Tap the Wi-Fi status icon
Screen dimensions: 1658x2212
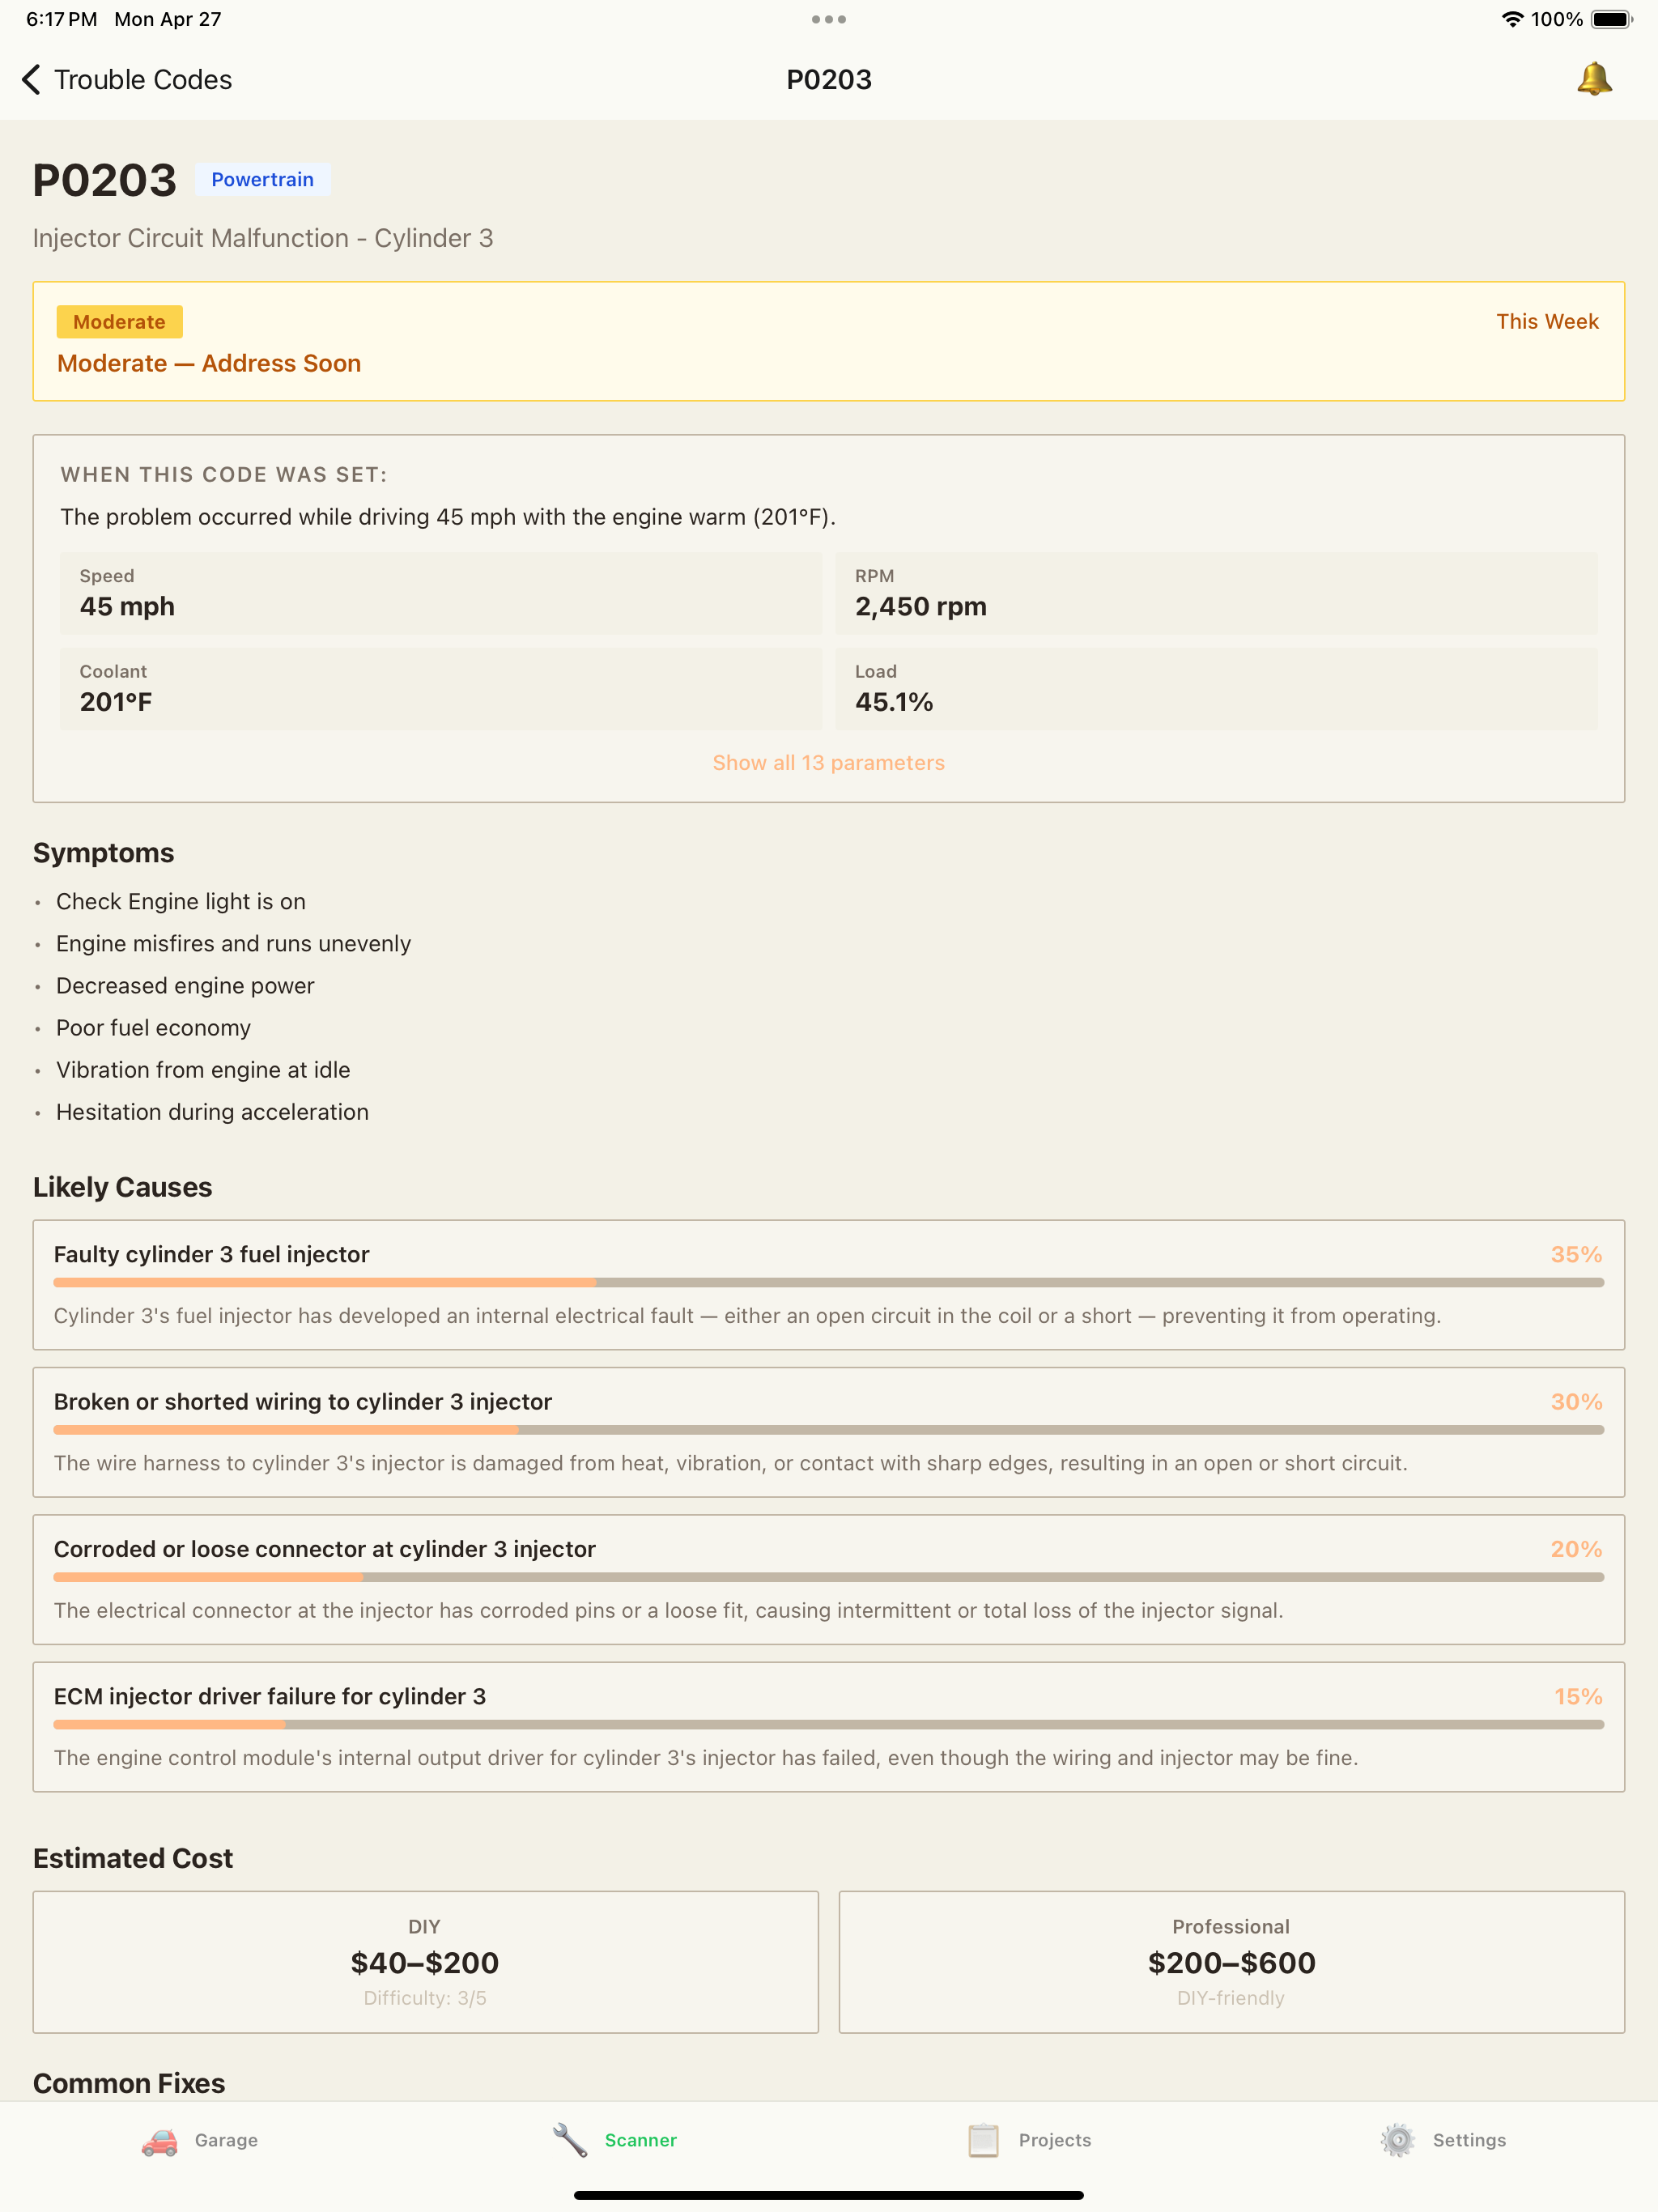point(1512,19)
